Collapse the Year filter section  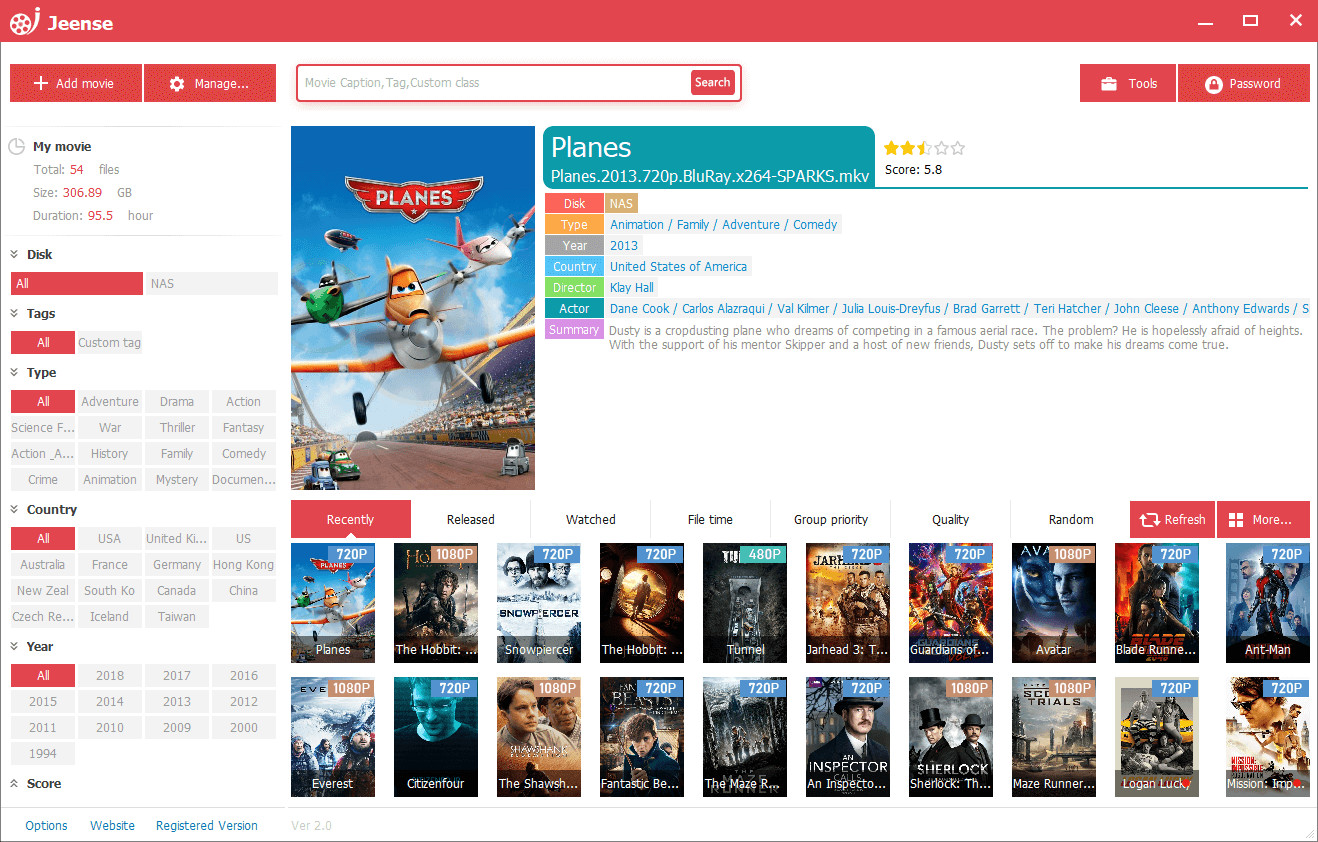click(x=16, y=646)
